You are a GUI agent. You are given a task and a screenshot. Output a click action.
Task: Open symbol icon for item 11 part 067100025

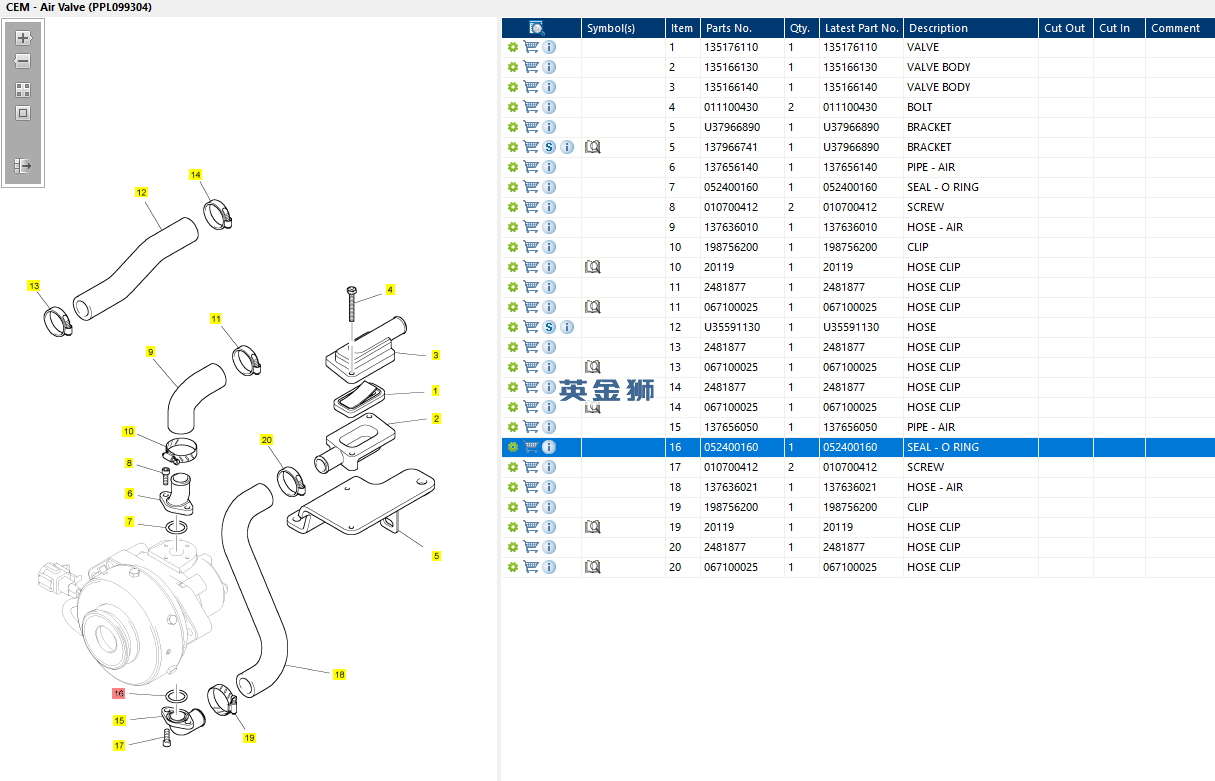tap(592, 307)
